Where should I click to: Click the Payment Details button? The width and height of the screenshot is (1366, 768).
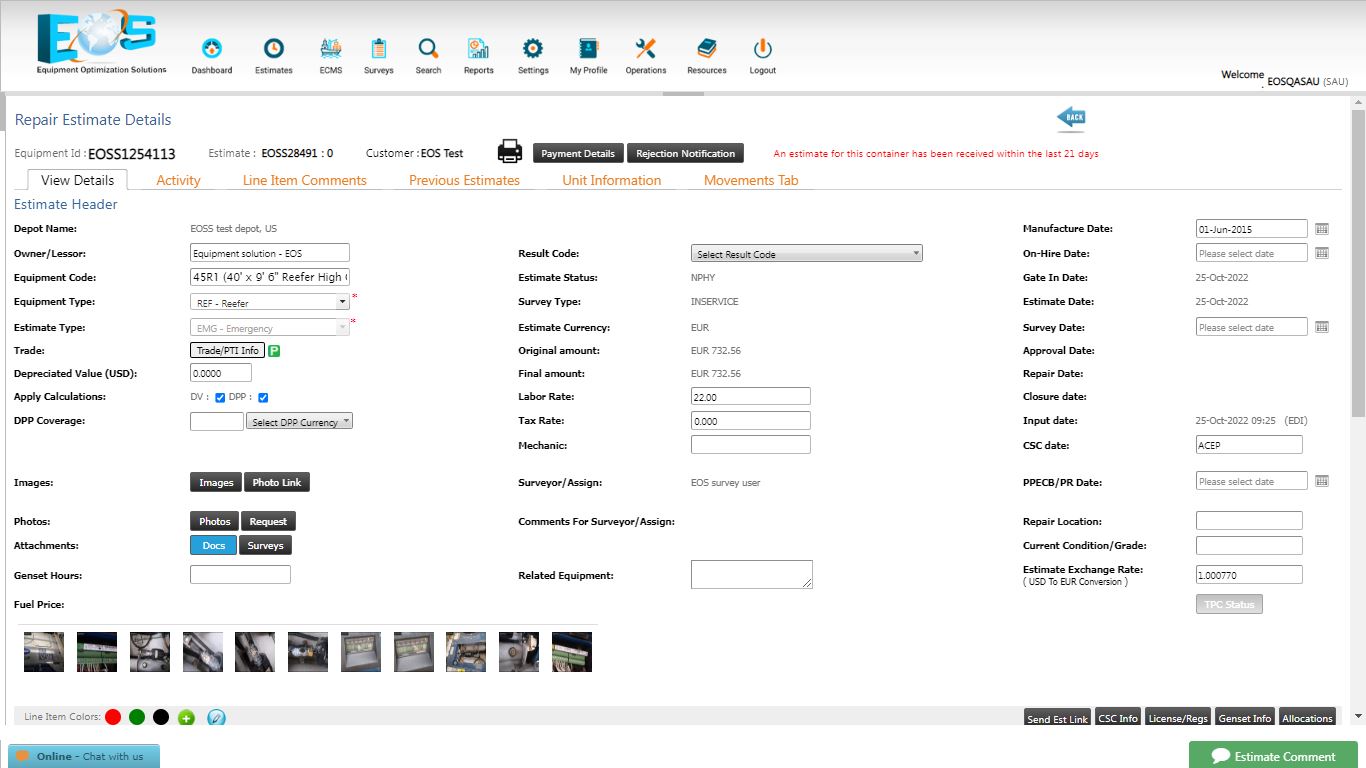[x=577, y=153]
